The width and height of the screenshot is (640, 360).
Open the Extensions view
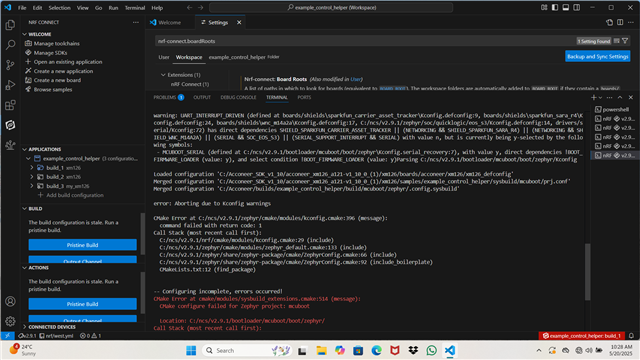[10, 105]
